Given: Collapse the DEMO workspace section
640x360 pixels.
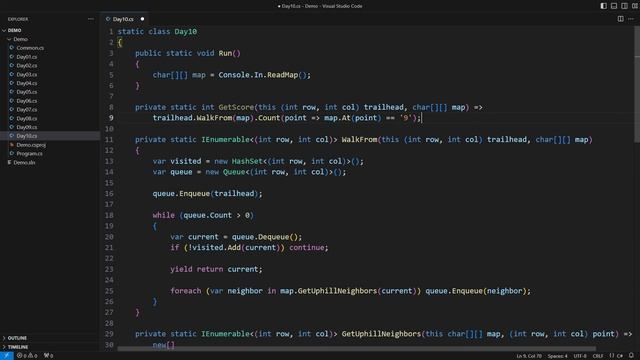Looking at the screenshot, I should click(x=49, y=30).
